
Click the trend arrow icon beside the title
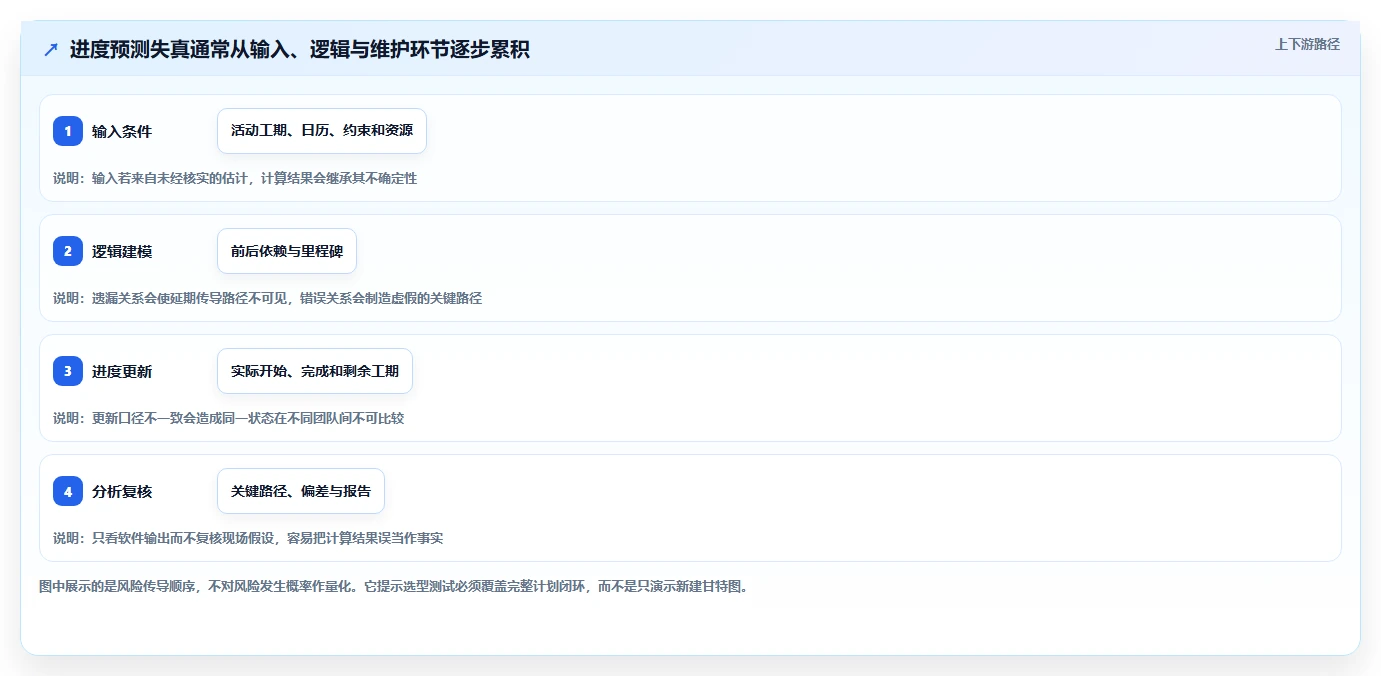(51, 49)
